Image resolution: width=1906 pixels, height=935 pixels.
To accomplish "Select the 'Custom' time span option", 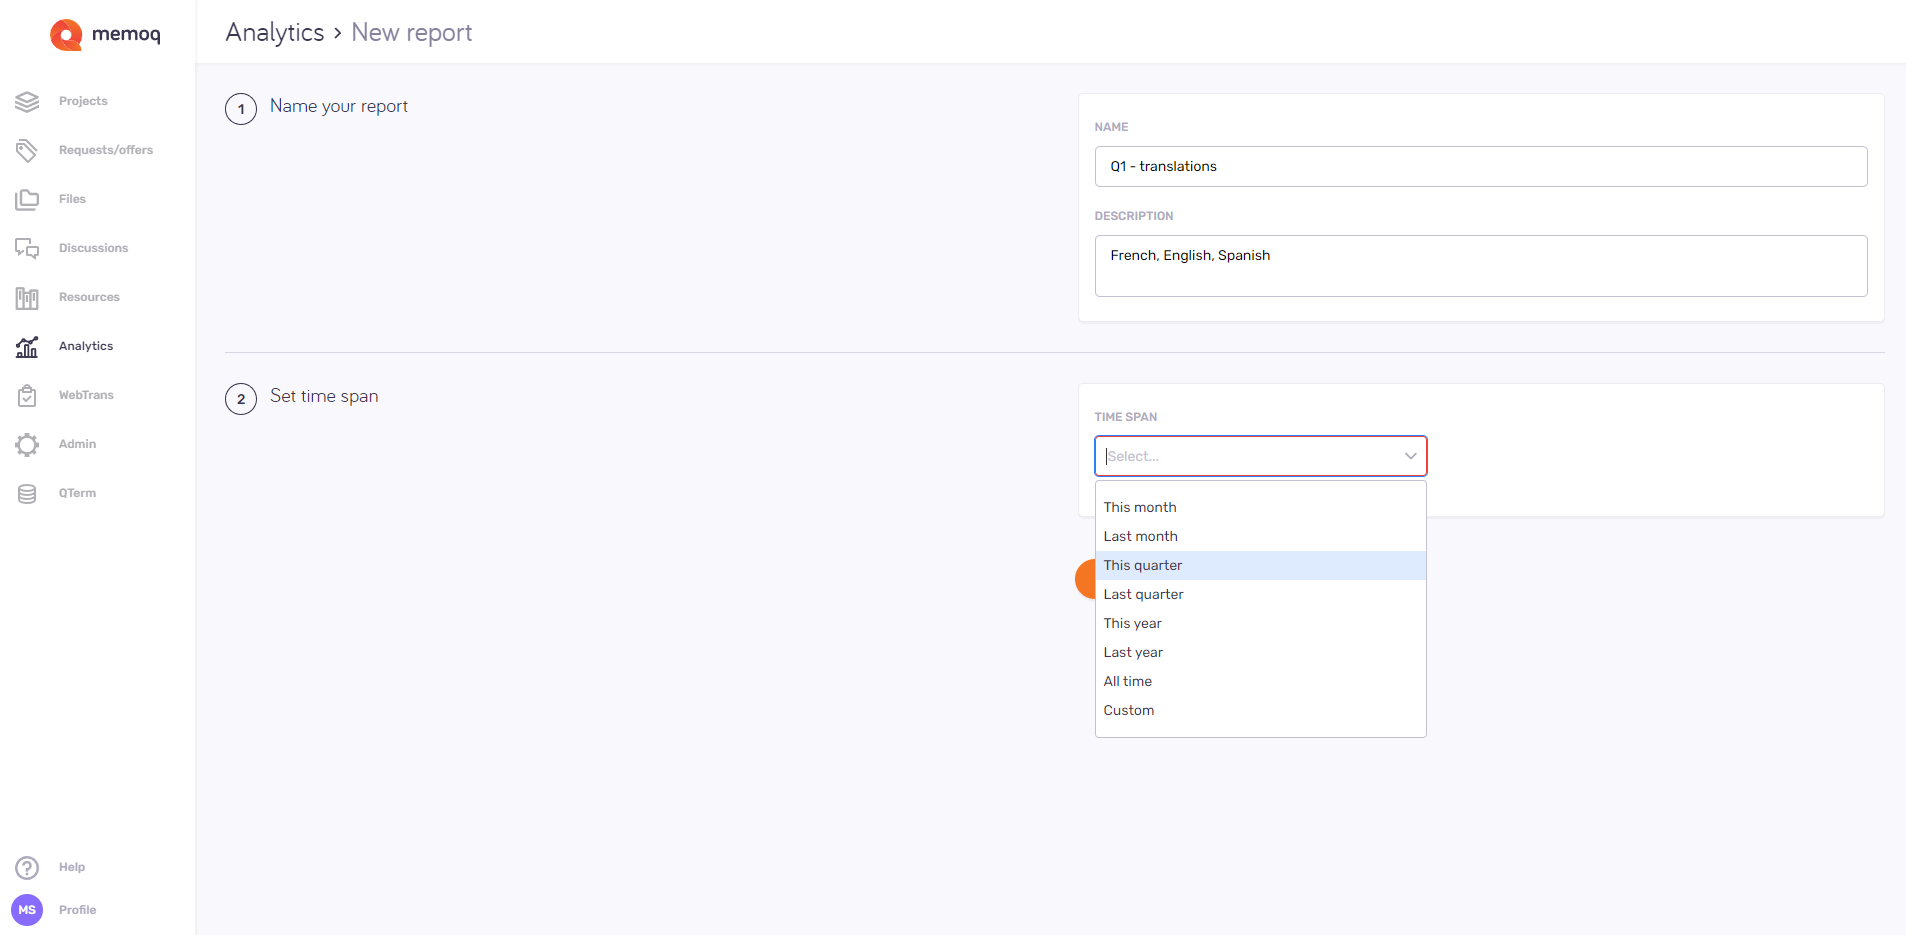I will 1260,710.
